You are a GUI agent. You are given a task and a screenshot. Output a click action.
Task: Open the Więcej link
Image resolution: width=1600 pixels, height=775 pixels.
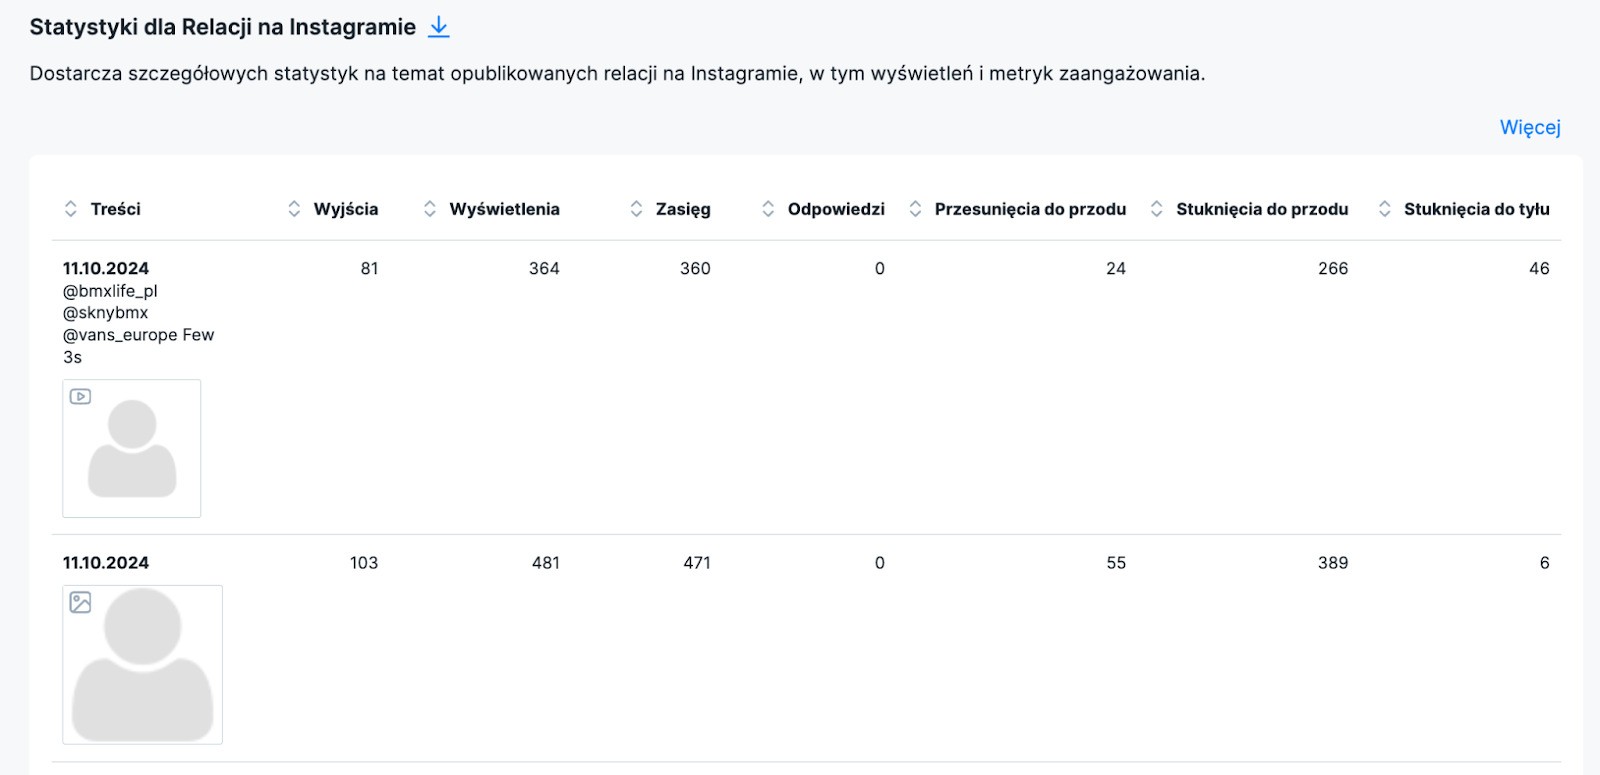pos(1529,127)
